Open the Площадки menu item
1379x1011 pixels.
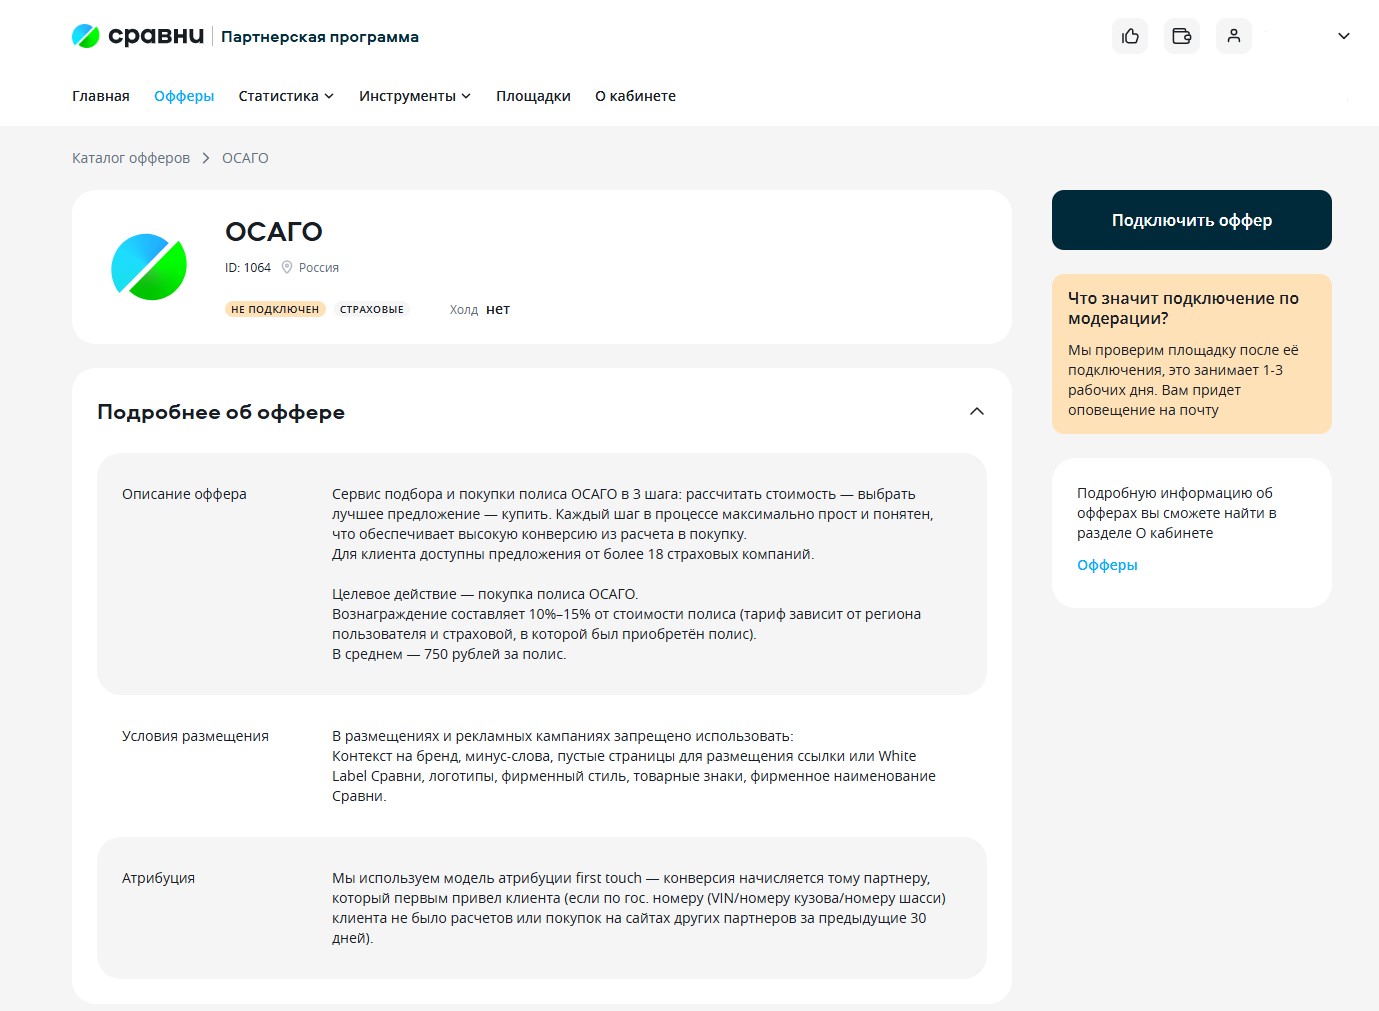click(x=533, y=96)
